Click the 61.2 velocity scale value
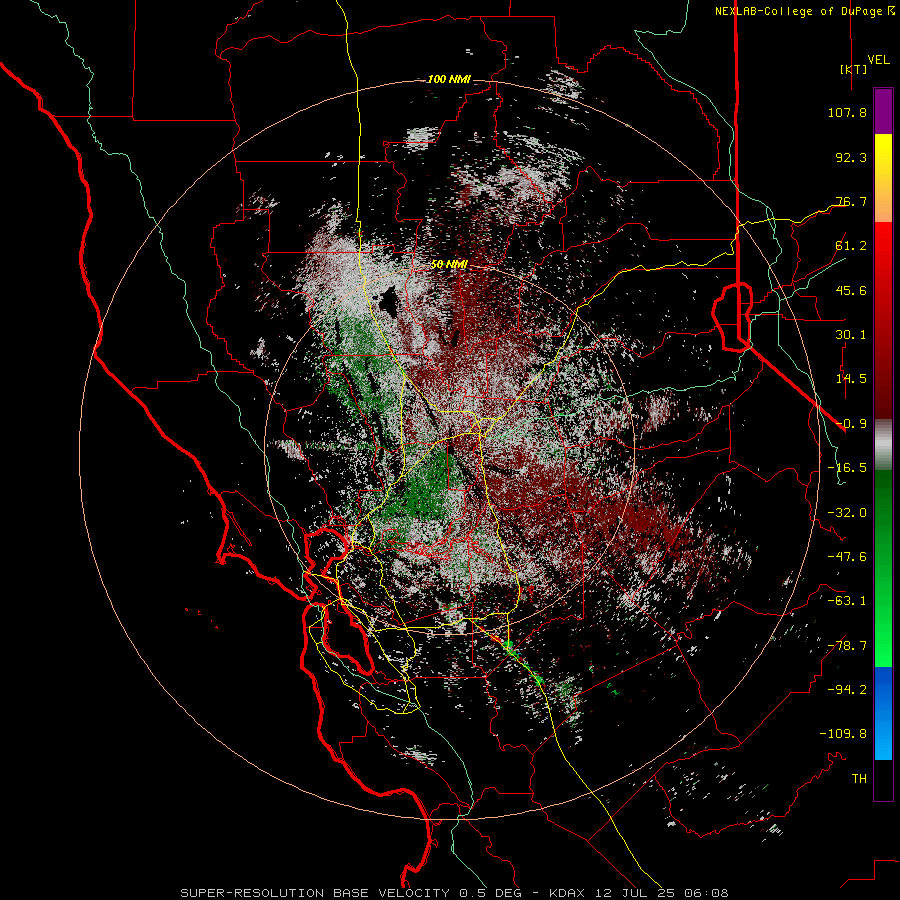This screenshot has width=900, height=900. 851,246
